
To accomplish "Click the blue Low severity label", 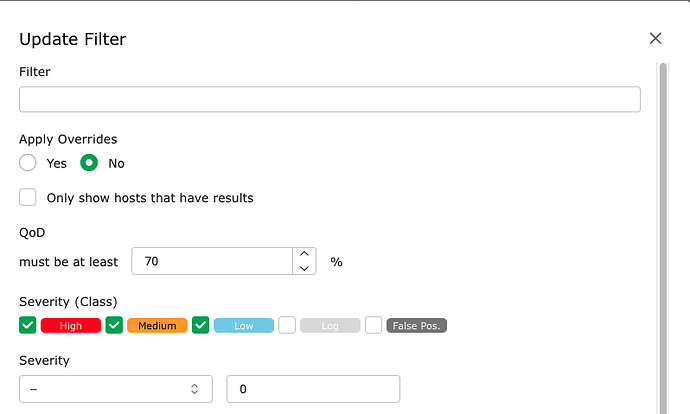I will pos(244,326).
